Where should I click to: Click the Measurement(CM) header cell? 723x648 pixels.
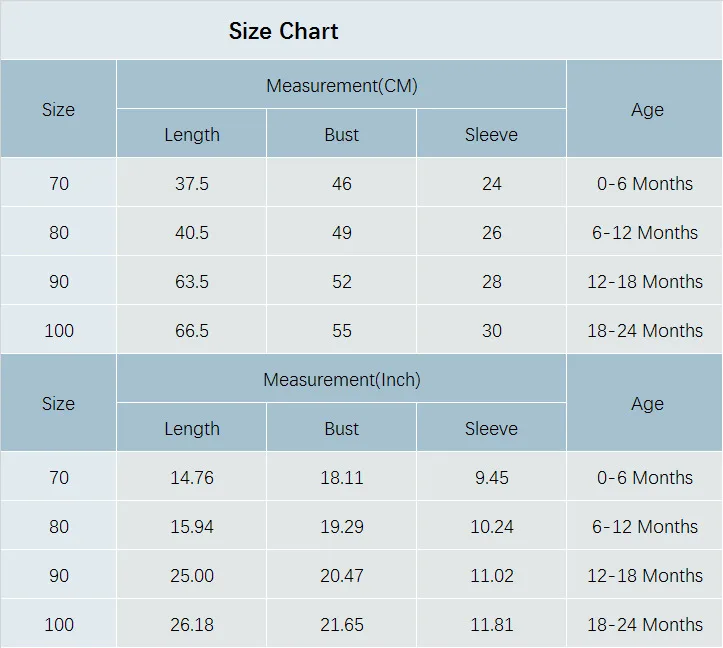coord(341,86)
